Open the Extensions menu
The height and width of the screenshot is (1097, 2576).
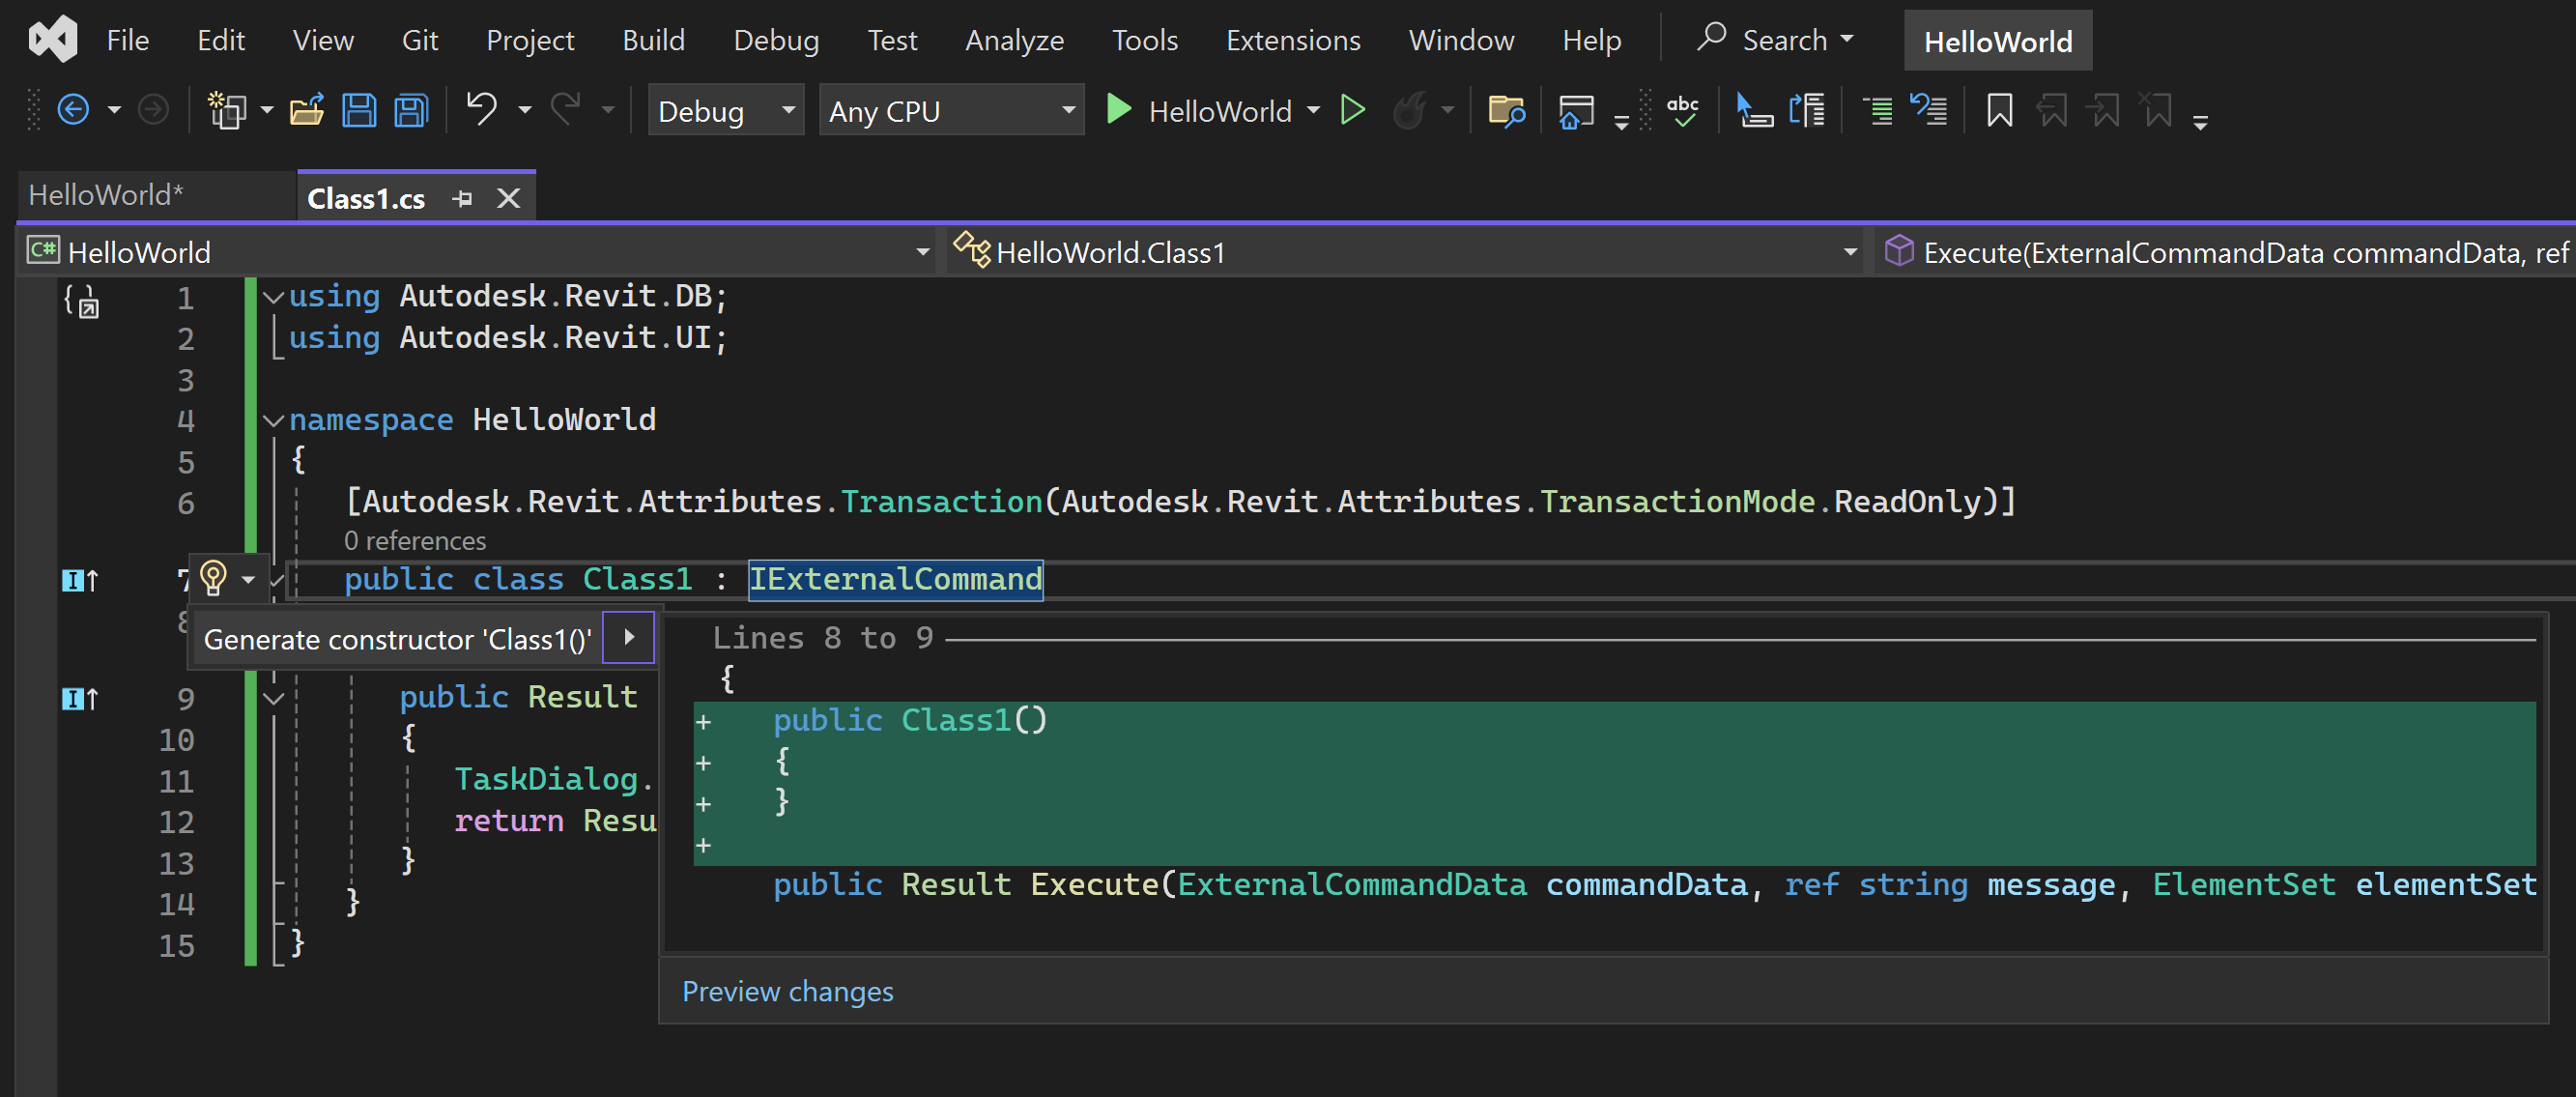click(1293, 40)
